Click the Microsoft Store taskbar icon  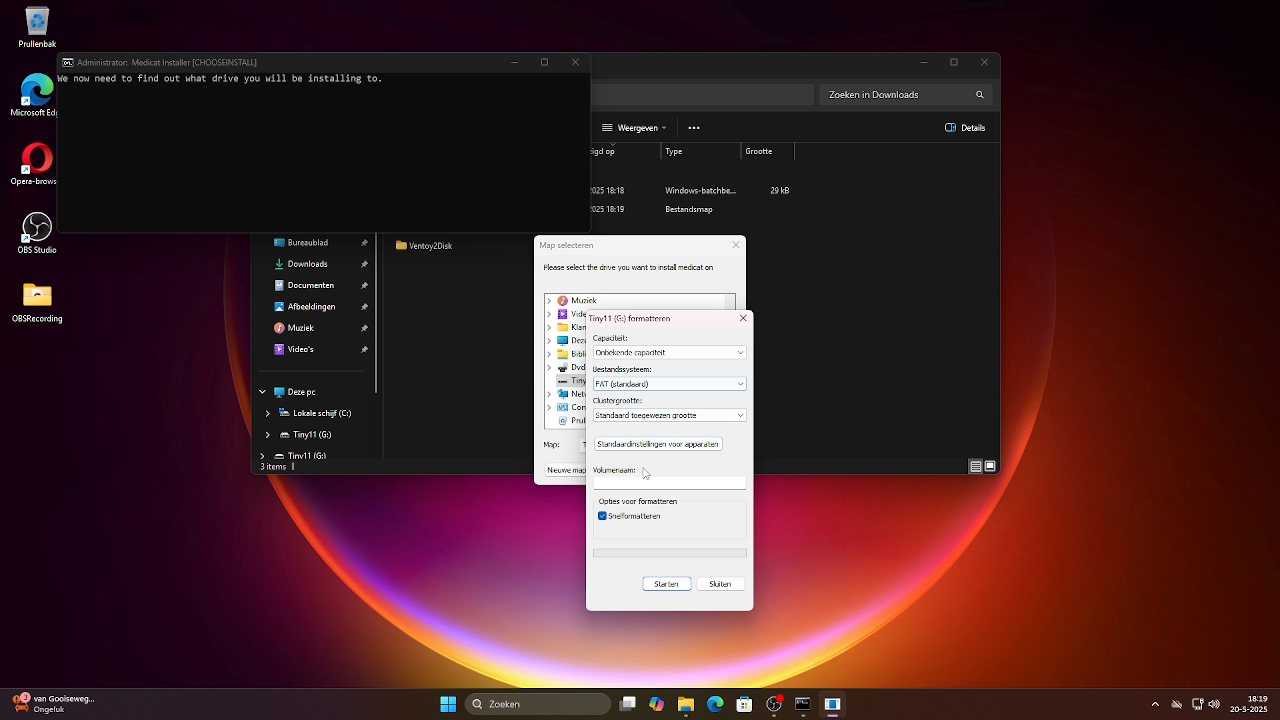pyautogui.click(x=744, y=704)
